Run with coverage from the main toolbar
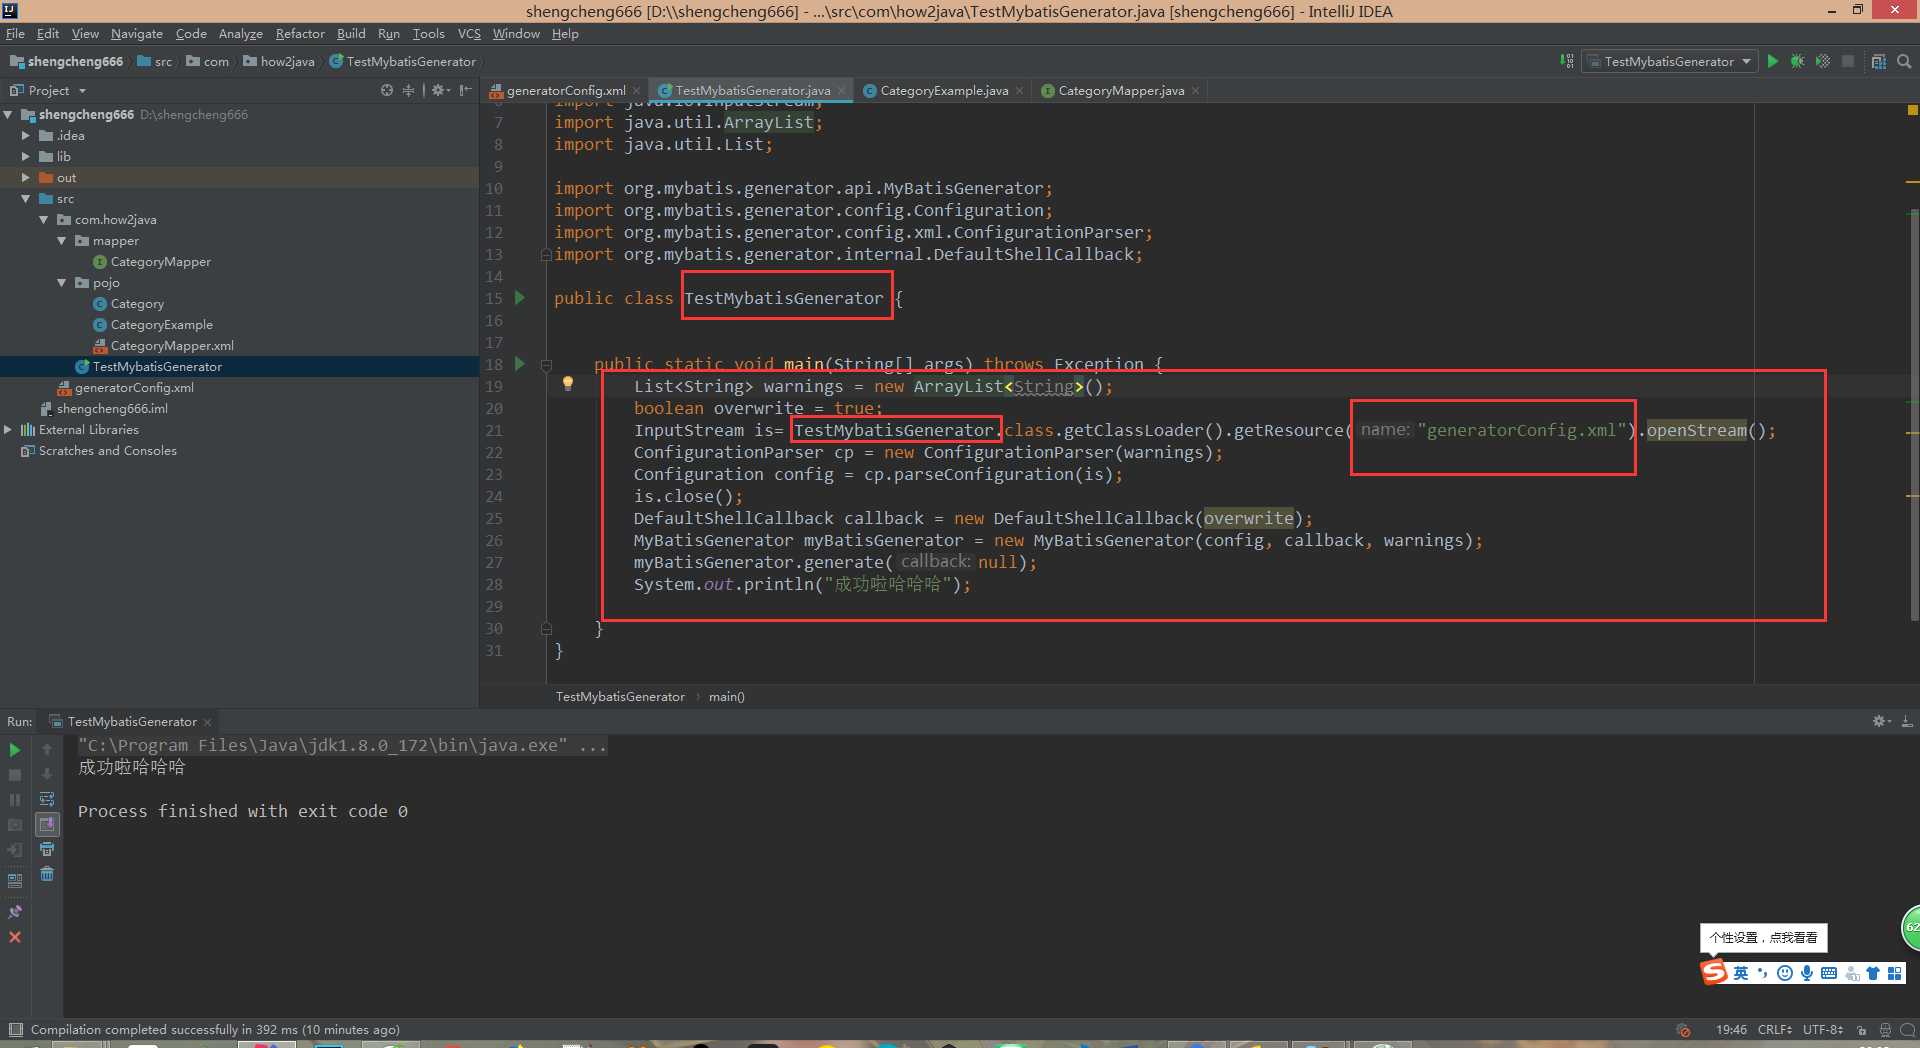The width and height of the screenshot is (1920, 1048). tap(1823, 61)
